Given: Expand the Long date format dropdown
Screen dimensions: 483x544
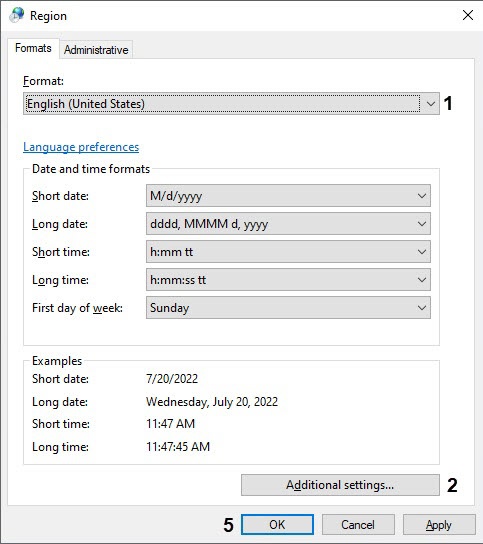Looking at the screenshot, I should (288, 224).
